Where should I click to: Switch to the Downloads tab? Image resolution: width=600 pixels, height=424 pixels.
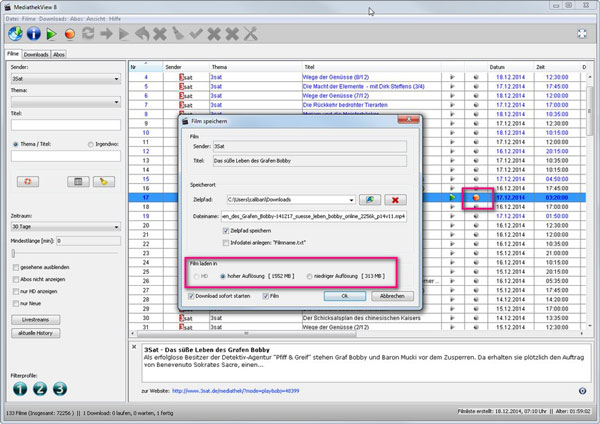36,54
